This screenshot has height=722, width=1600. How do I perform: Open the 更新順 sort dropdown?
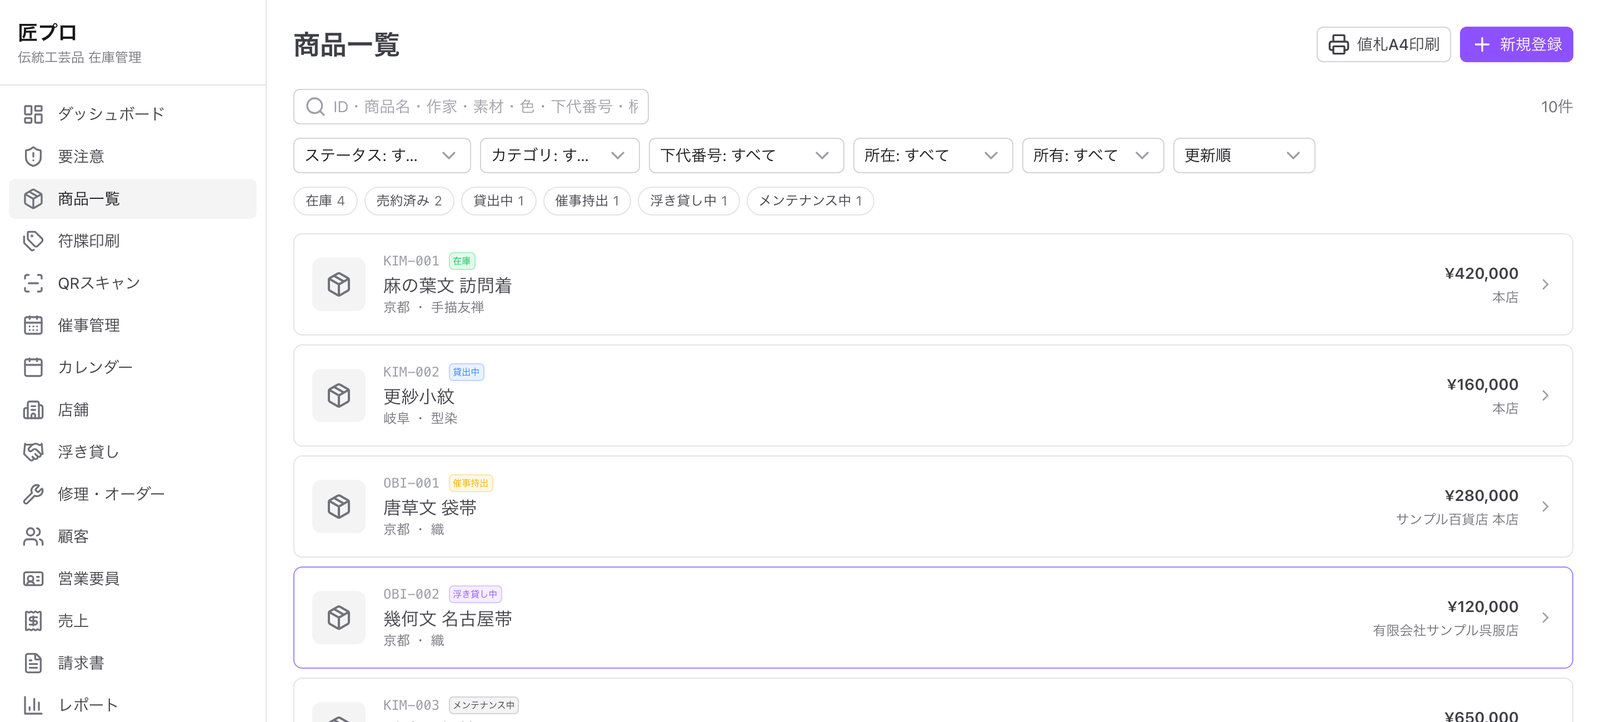(x=1243, y=155)
